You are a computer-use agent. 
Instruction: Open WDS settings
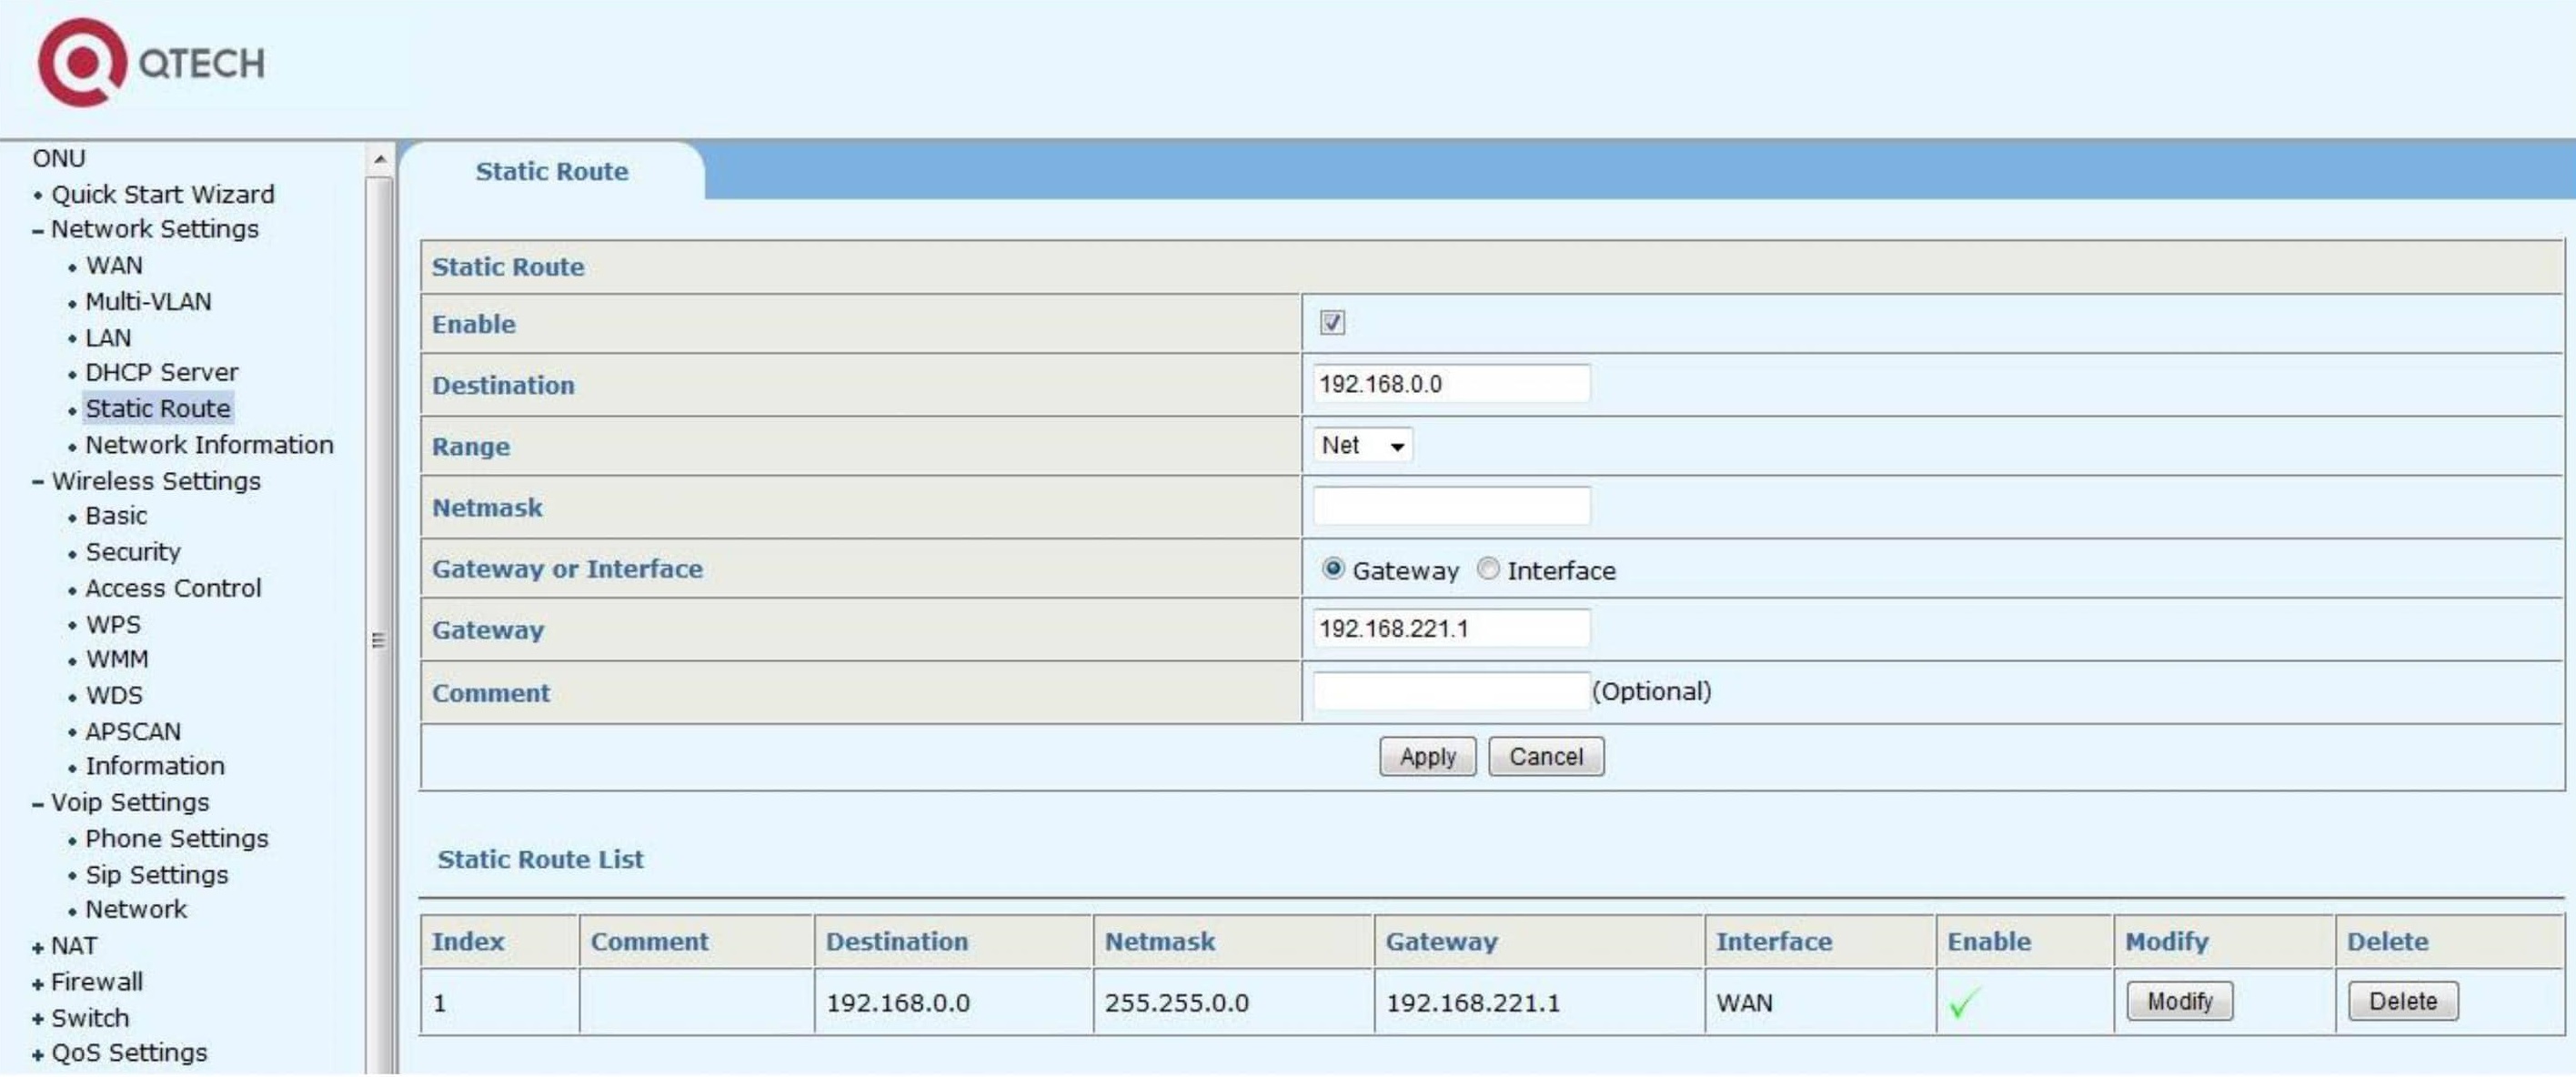[114, 696]
